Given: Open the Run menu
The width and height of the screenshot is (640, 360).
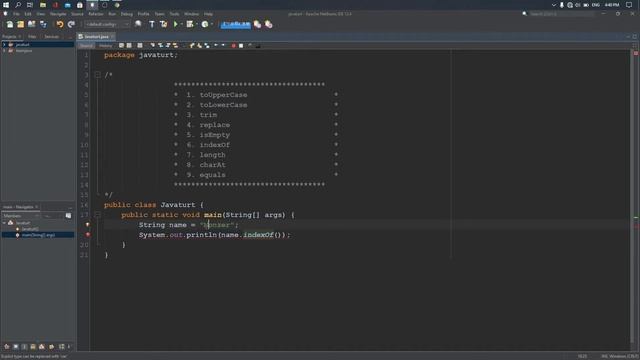Looking at the screenshot, I should 112,14.
